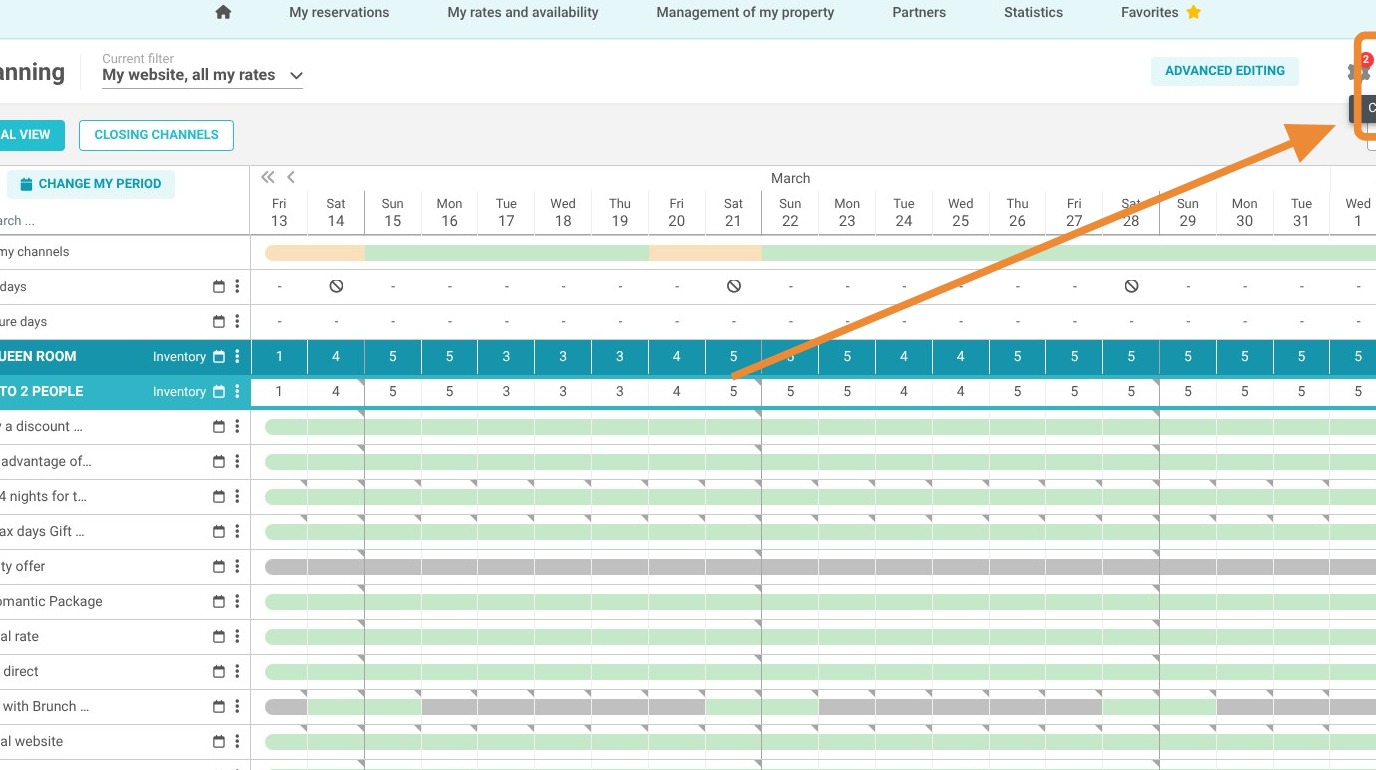Open three-dot menu in 'ty offer' row
The width and height of the screenshot is (1376, 770).
237,567
